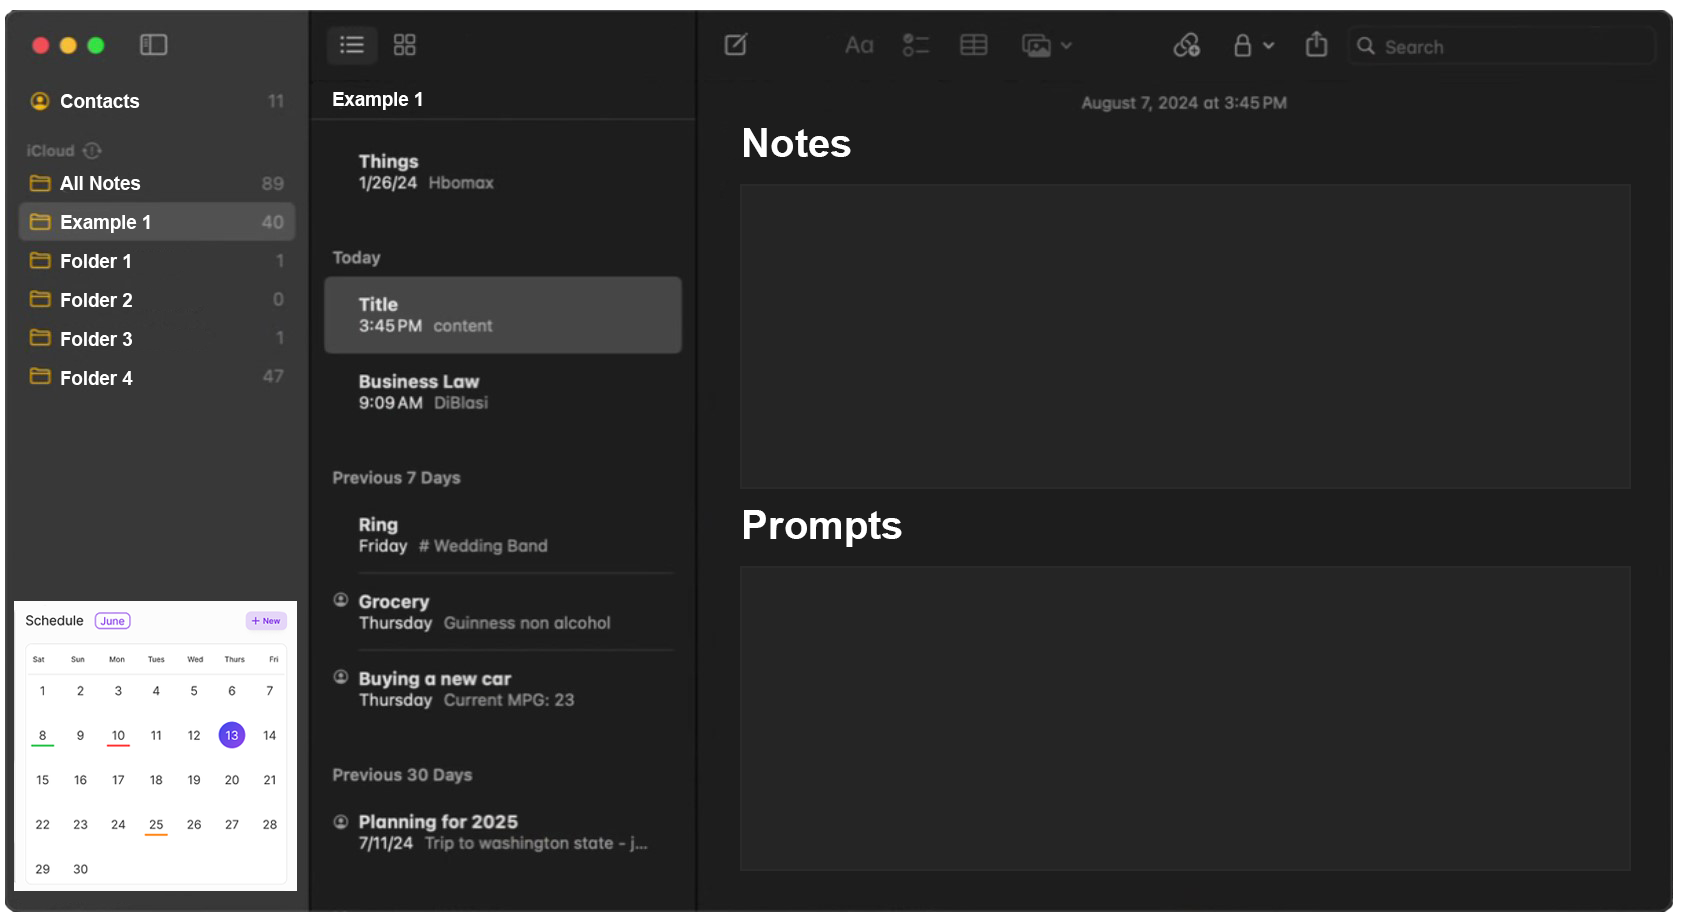The image size is (1682, 920).
Task: Create a new note with compose icon
Action: 736,45
